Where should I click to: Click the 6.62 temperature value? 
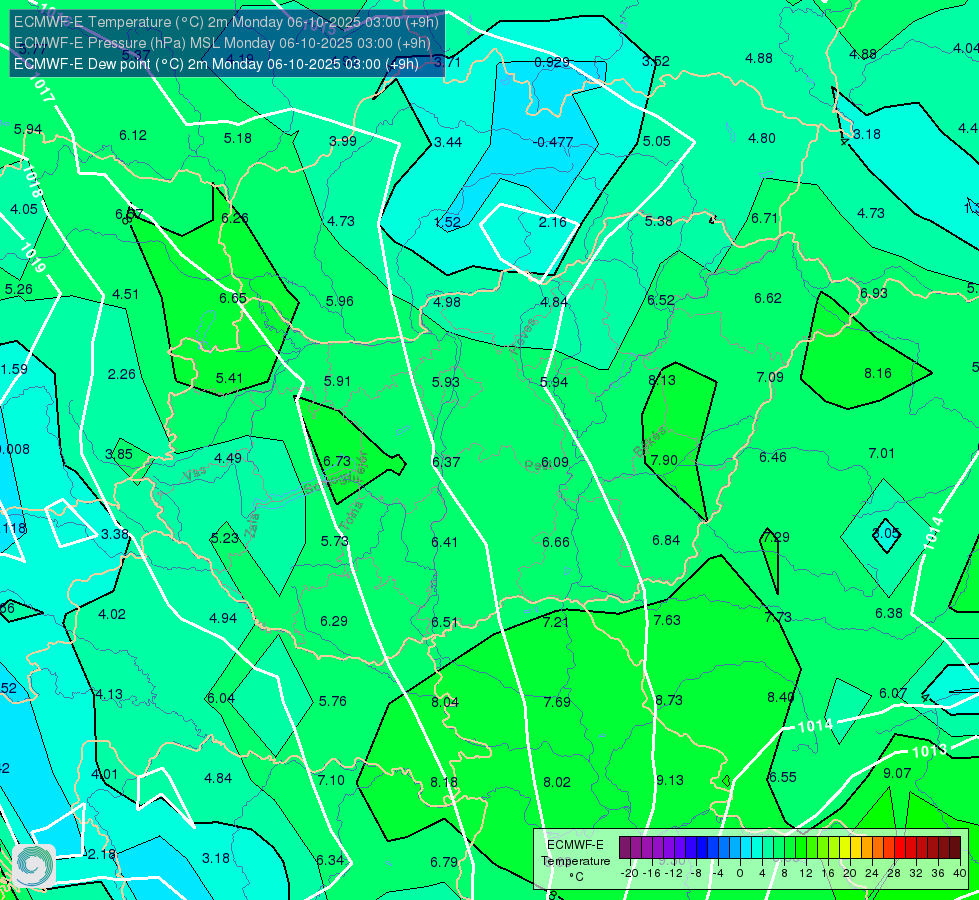(768, 298)
